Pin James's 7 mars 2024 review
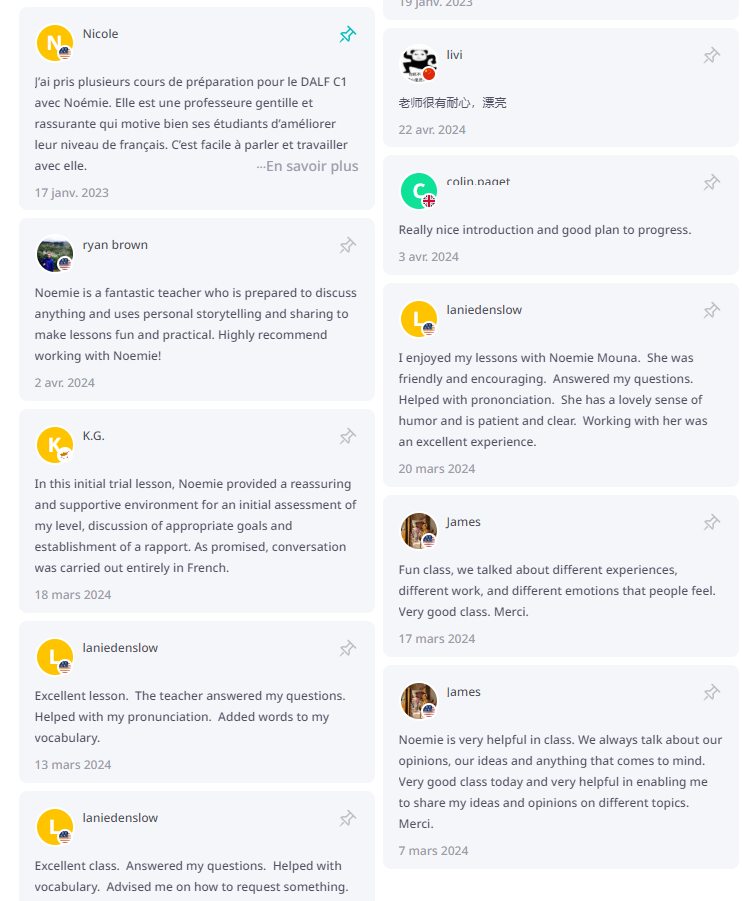 [x=711, y=692]
